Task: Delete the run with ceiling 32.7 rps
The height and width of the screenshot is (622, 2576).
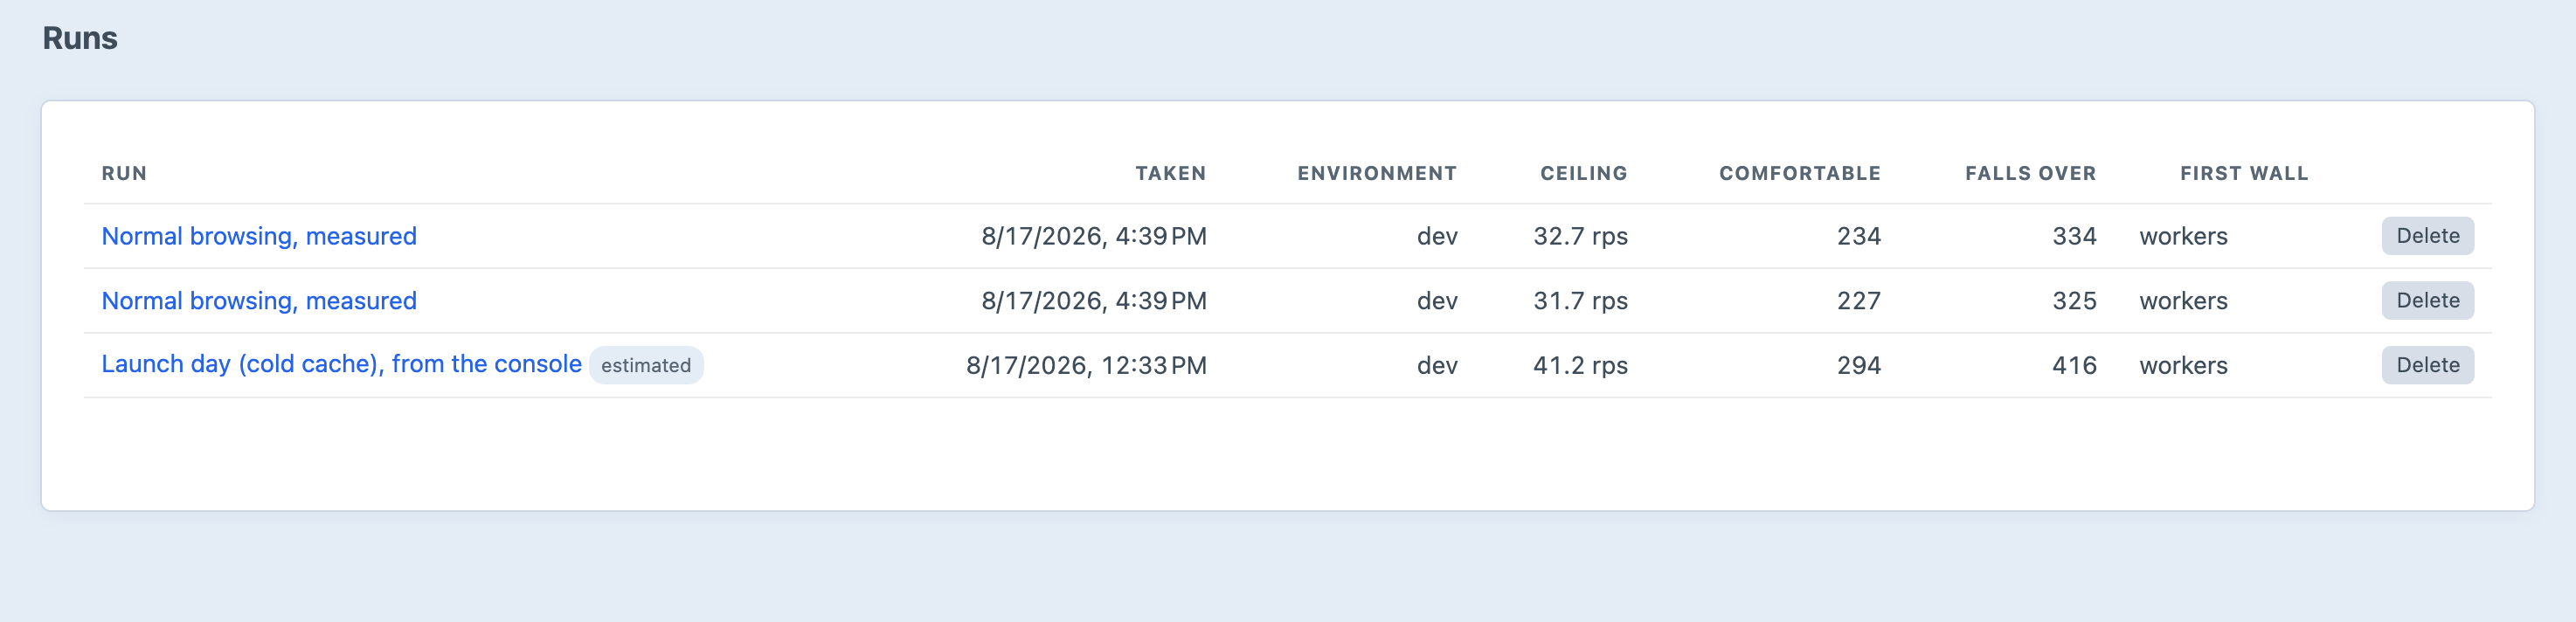Action: click(2427, 236)
